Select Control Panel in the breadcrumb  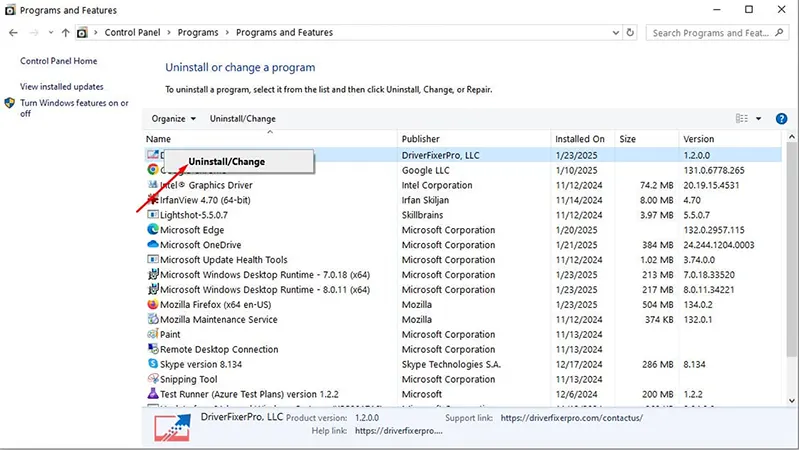132,33
